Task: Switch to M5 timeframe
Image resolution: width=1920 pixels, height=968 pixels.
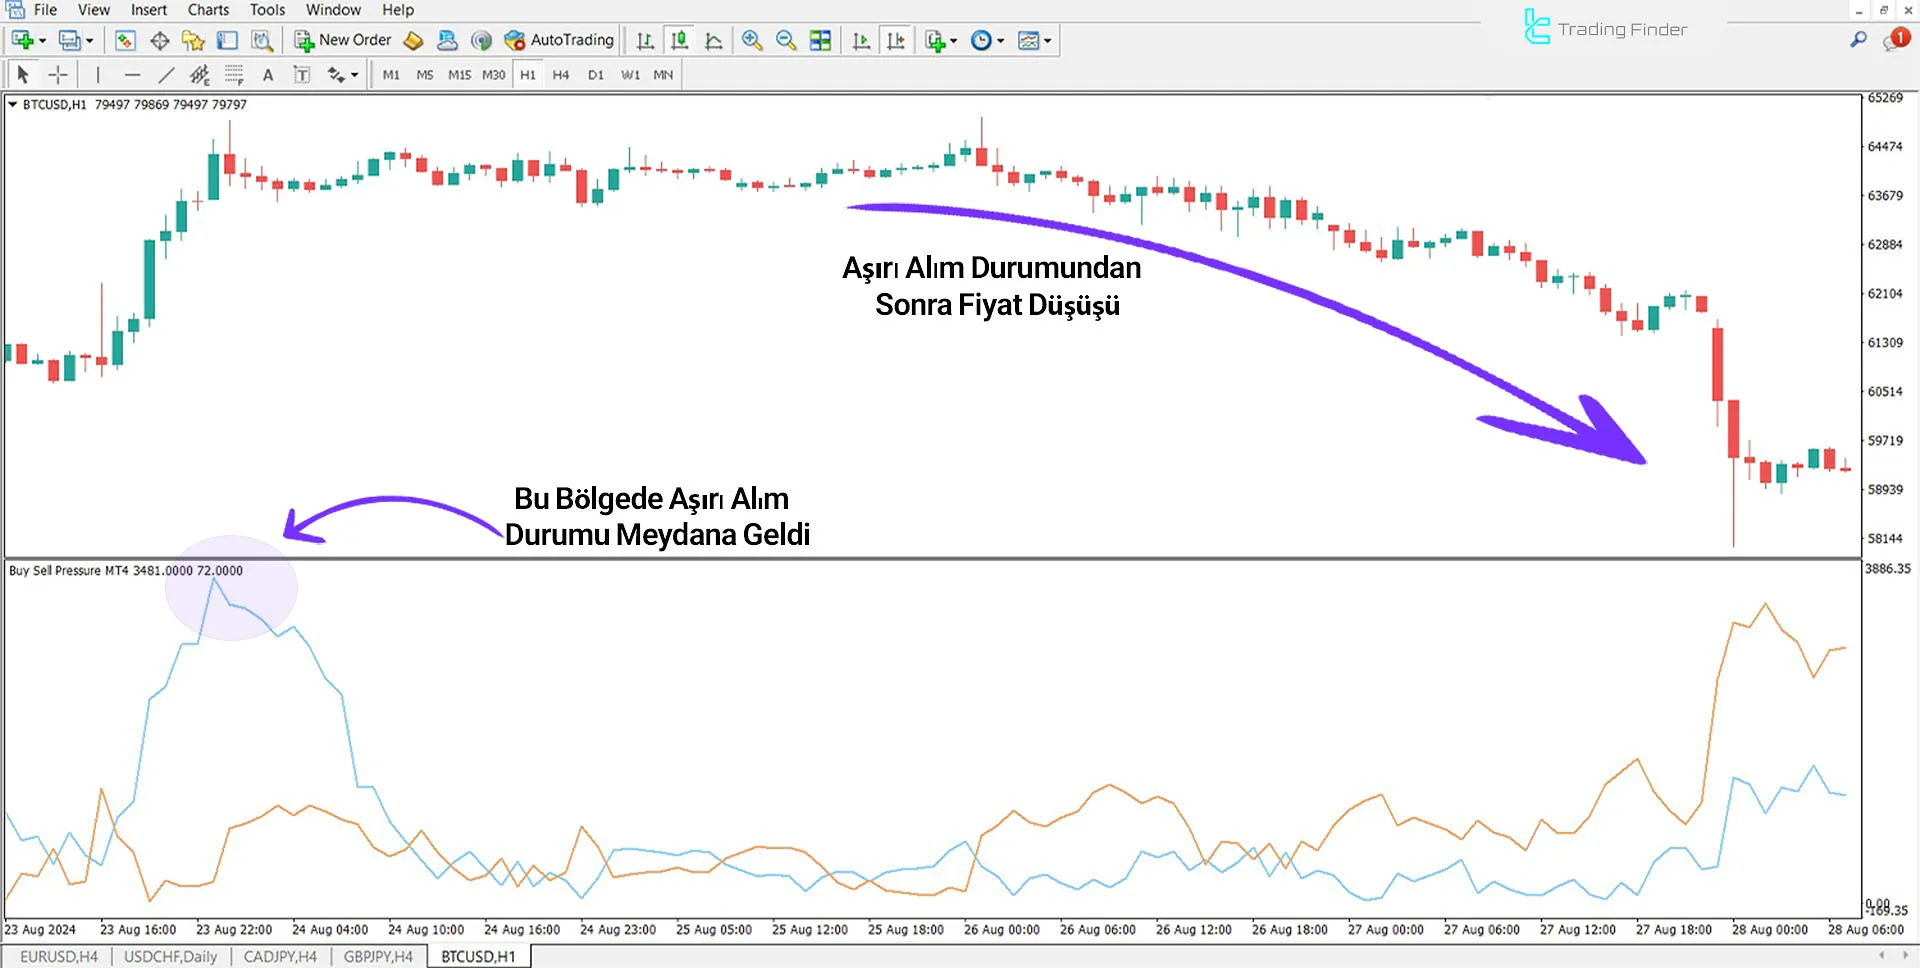Action: tap(425, 75)
